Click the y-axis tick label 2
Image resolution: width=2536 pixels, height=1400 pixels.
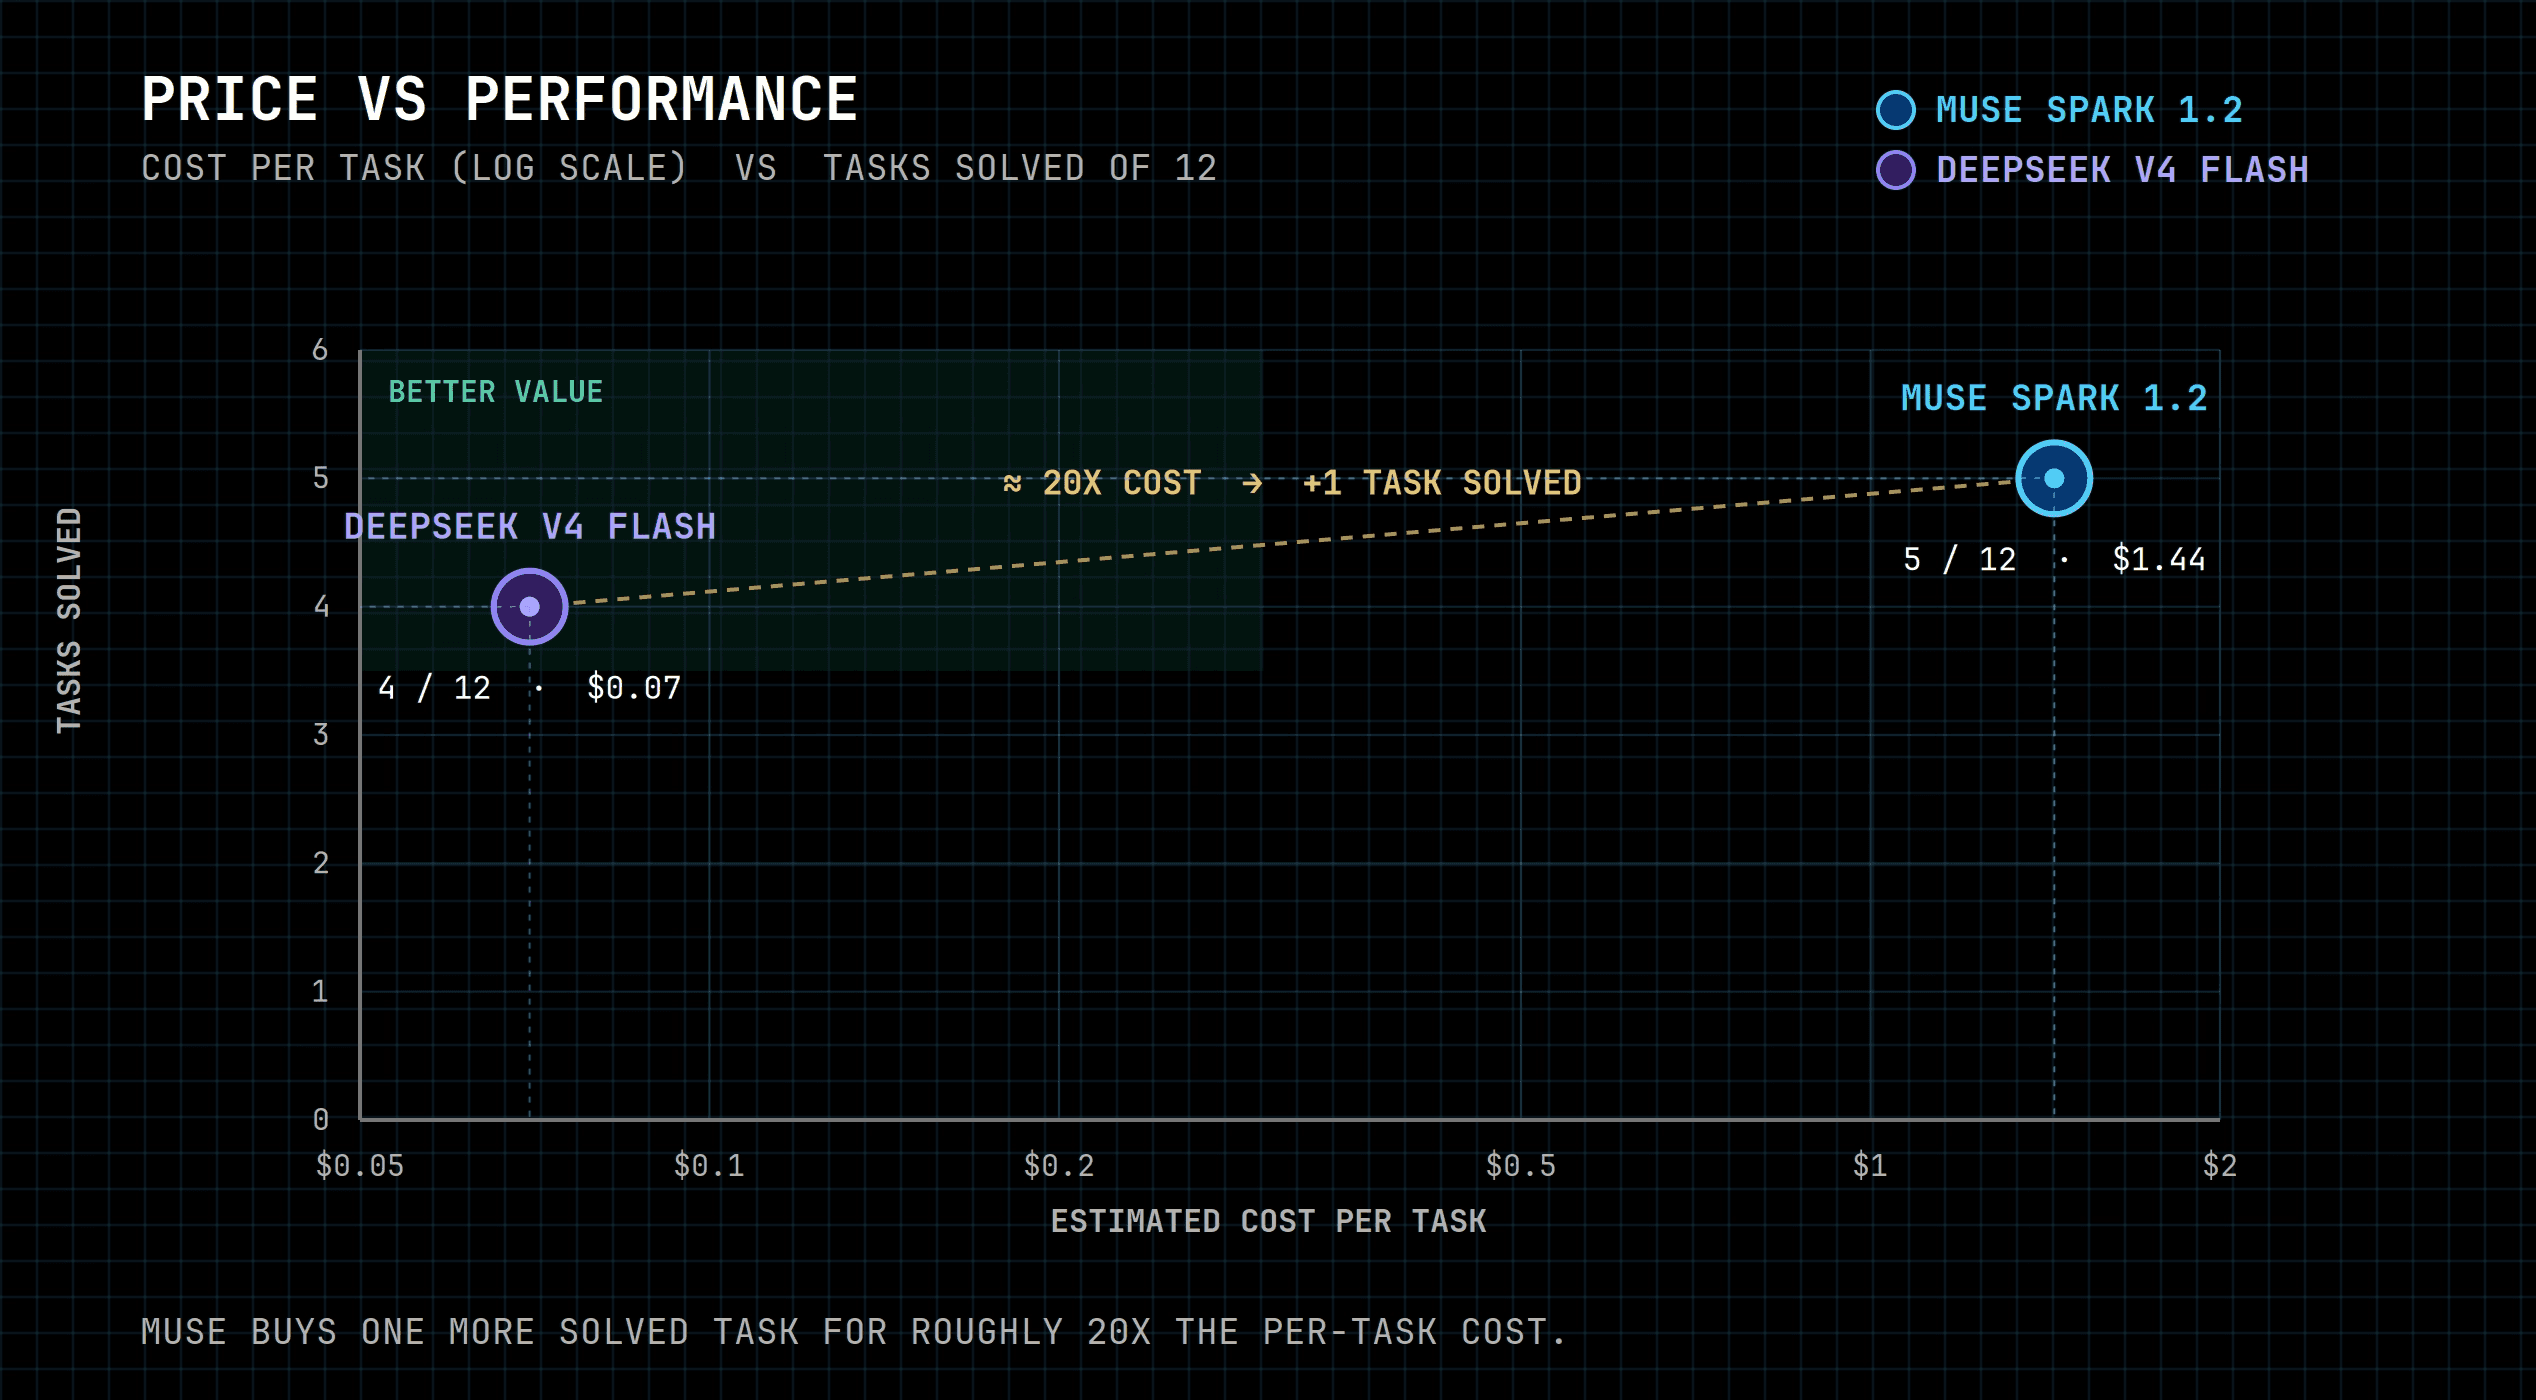[x=320, y=863]
